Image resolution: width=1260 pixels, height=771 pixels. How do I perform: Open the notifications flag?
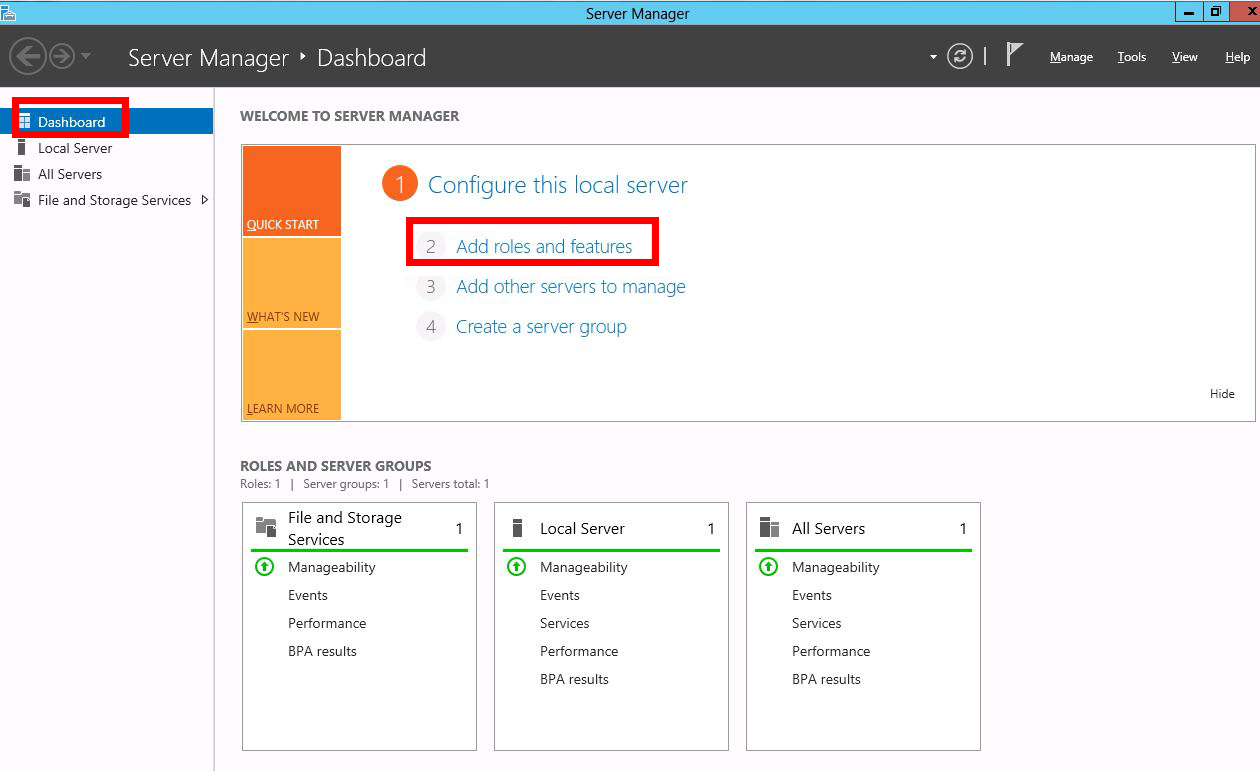pos(1014,56)
